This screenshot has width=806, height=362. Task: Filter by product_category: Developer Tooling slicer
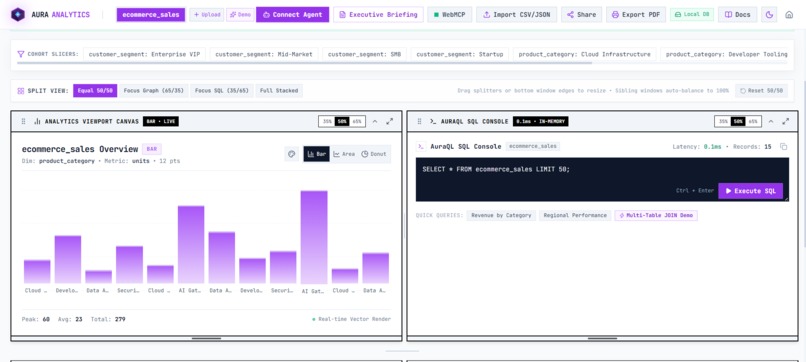point(724,54)
